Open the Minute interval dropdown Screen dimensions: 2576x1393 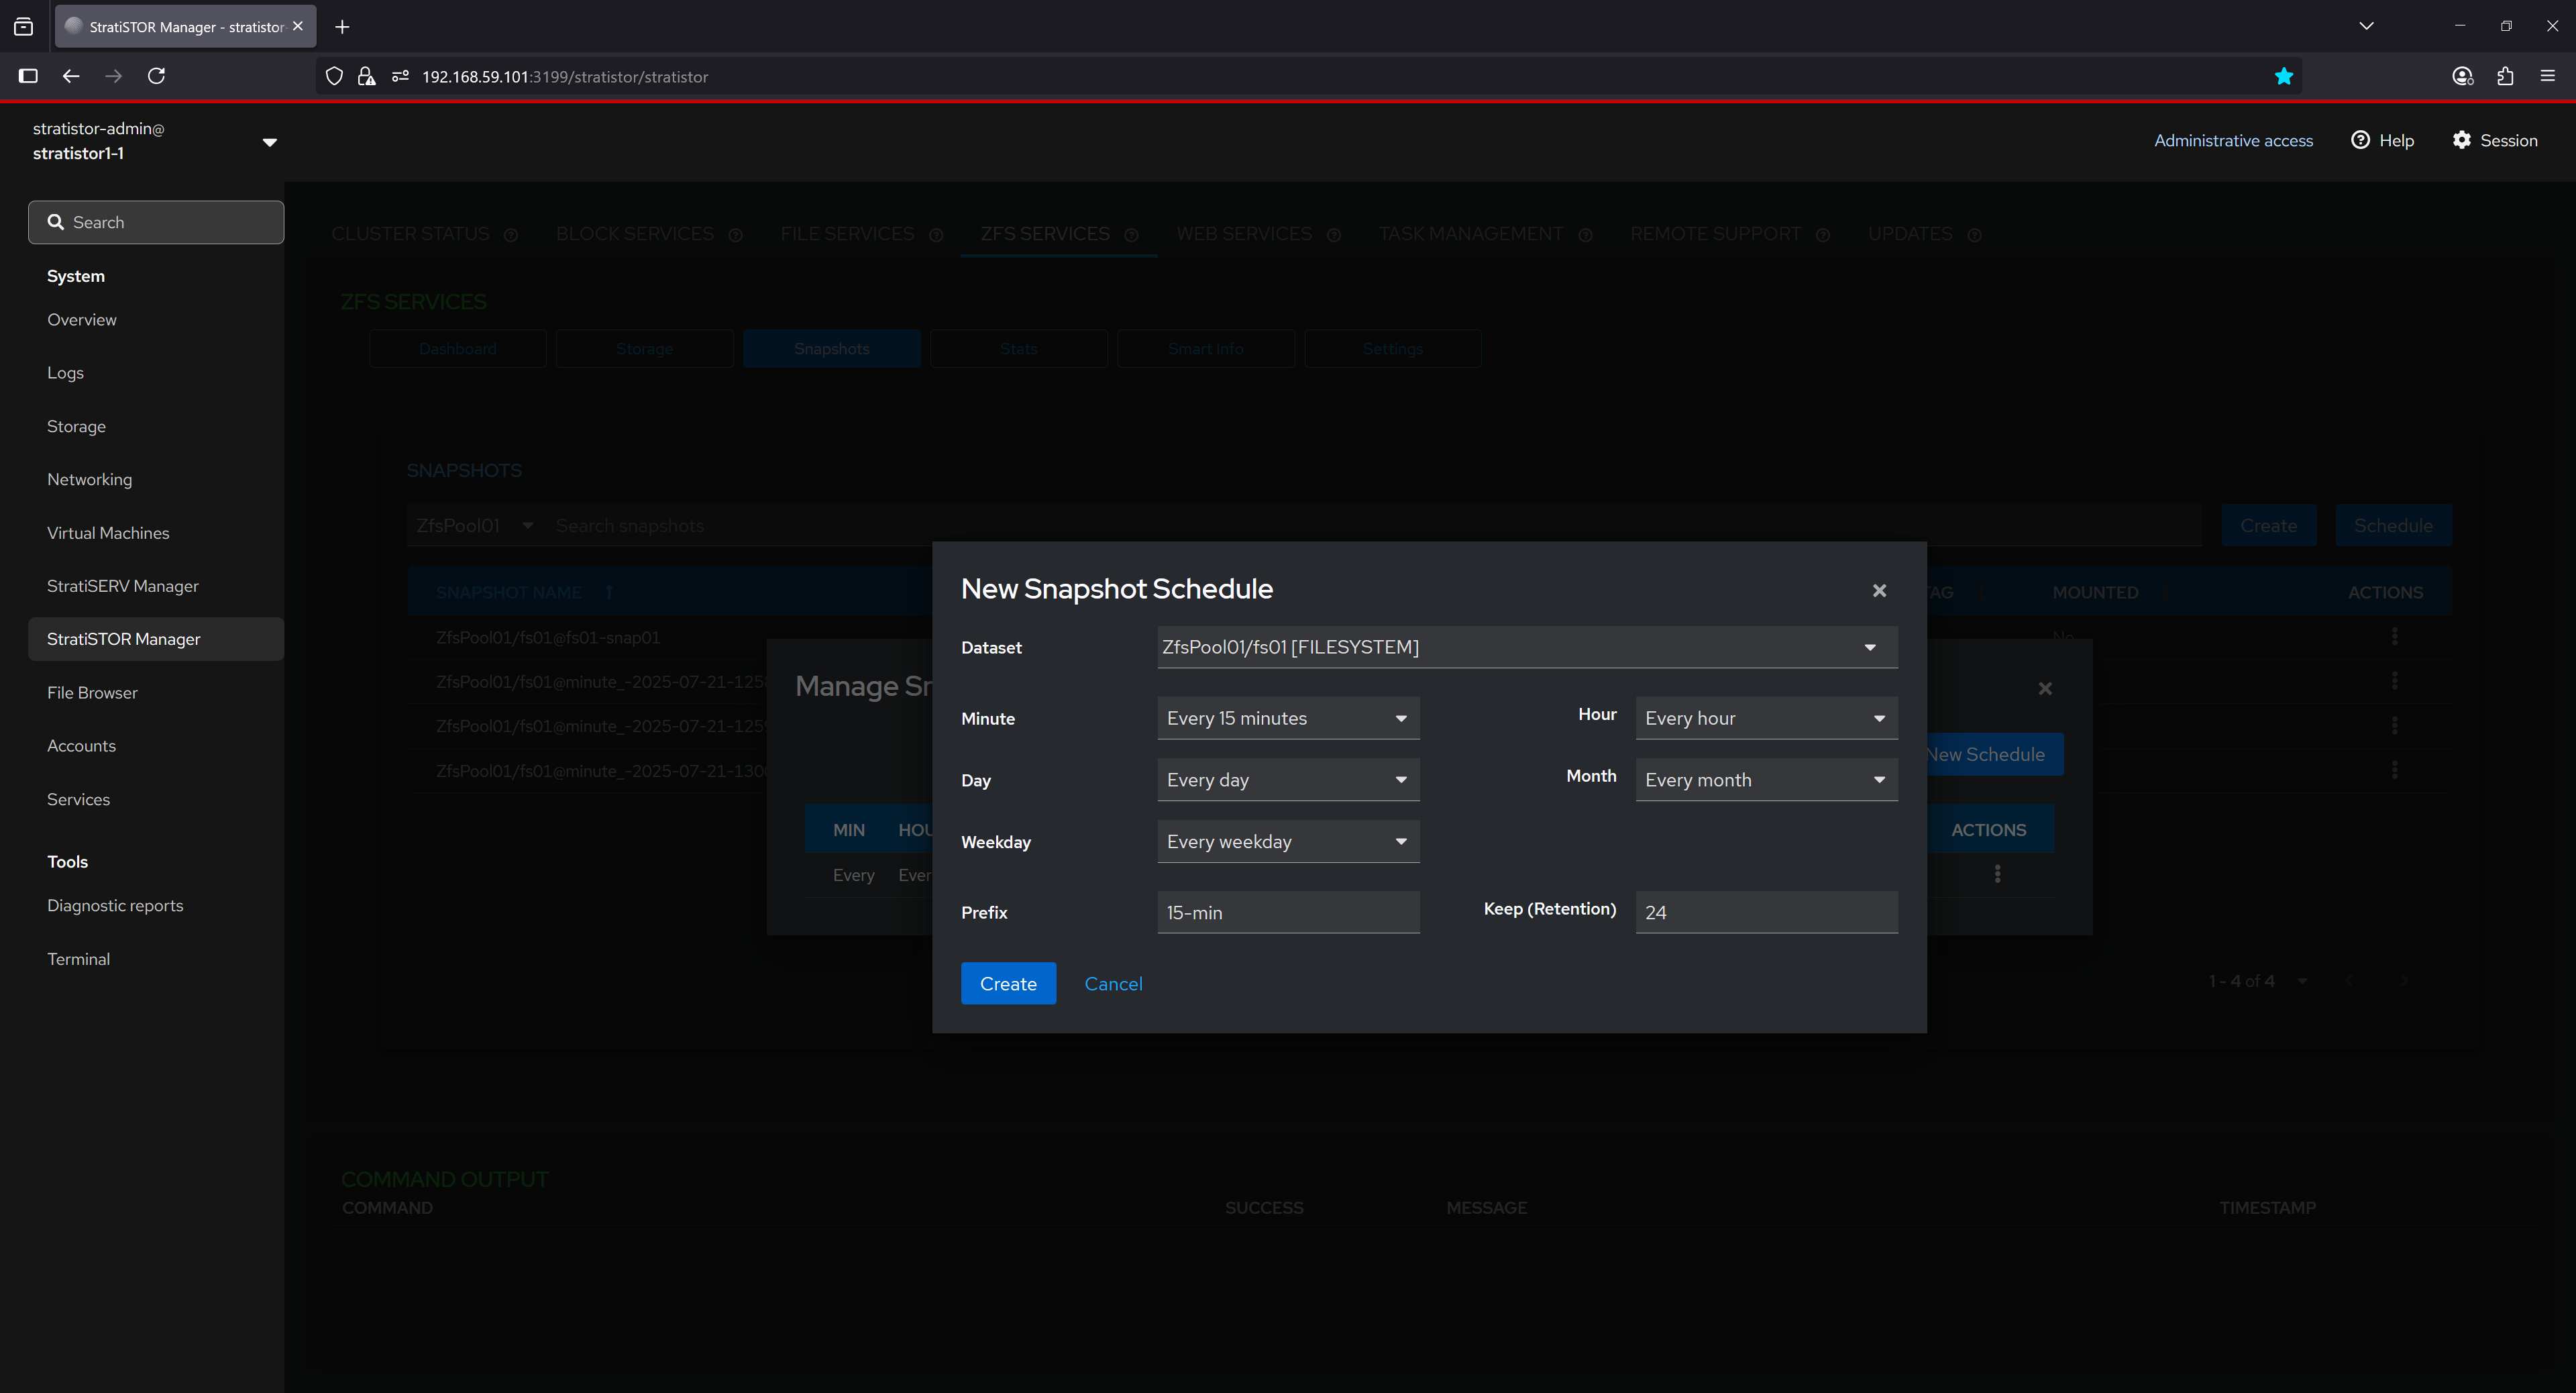[1287, 718]
